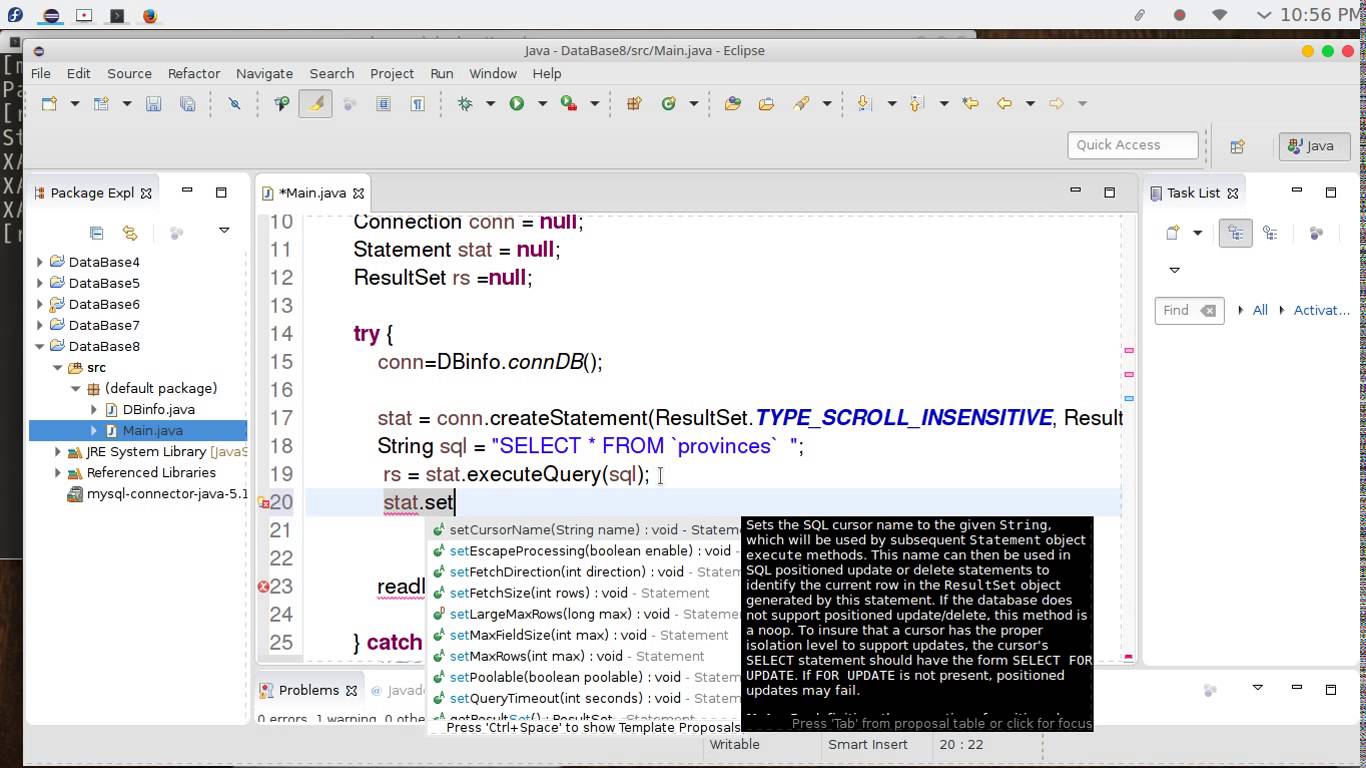The image size is (1366, 768).
Task: Expand Referenced Libraries node
Action: [x=58, y=472]
